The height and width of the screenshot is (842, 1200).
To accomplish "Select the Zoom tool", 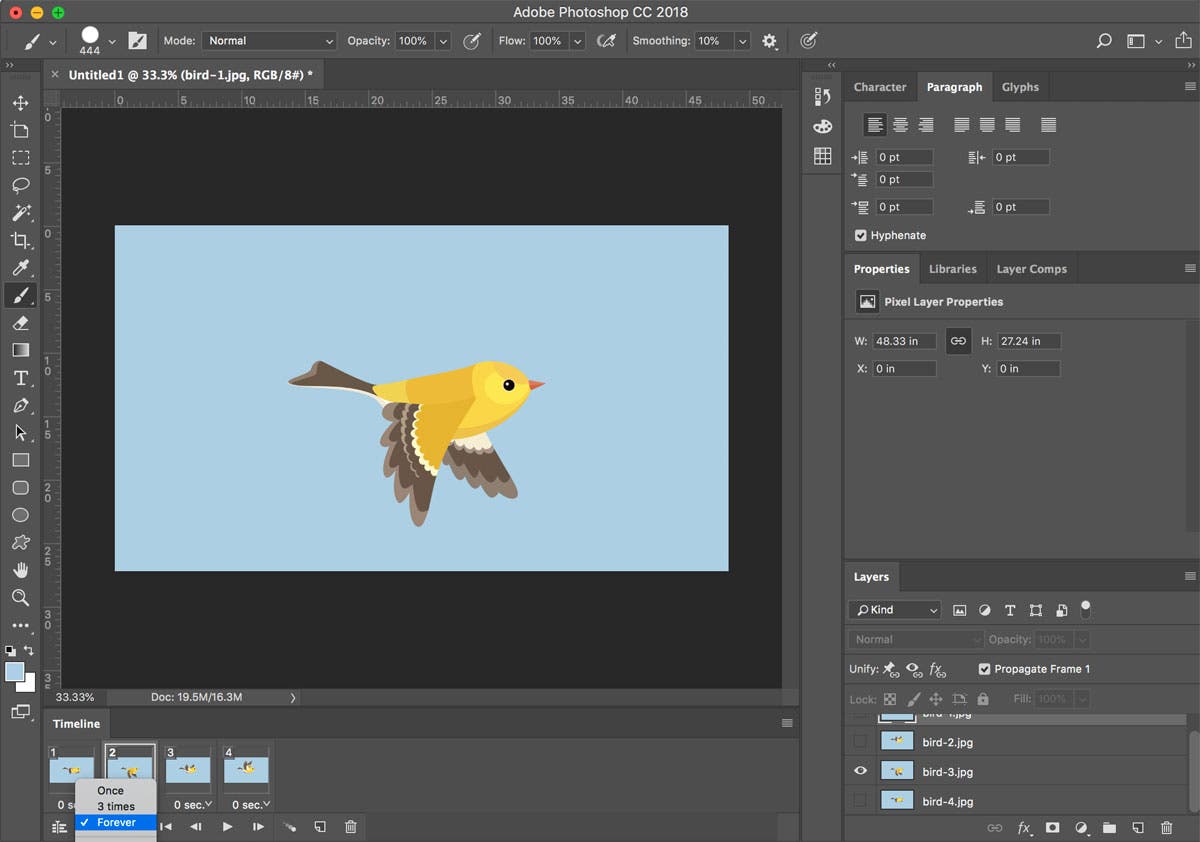I will (20, 597).
